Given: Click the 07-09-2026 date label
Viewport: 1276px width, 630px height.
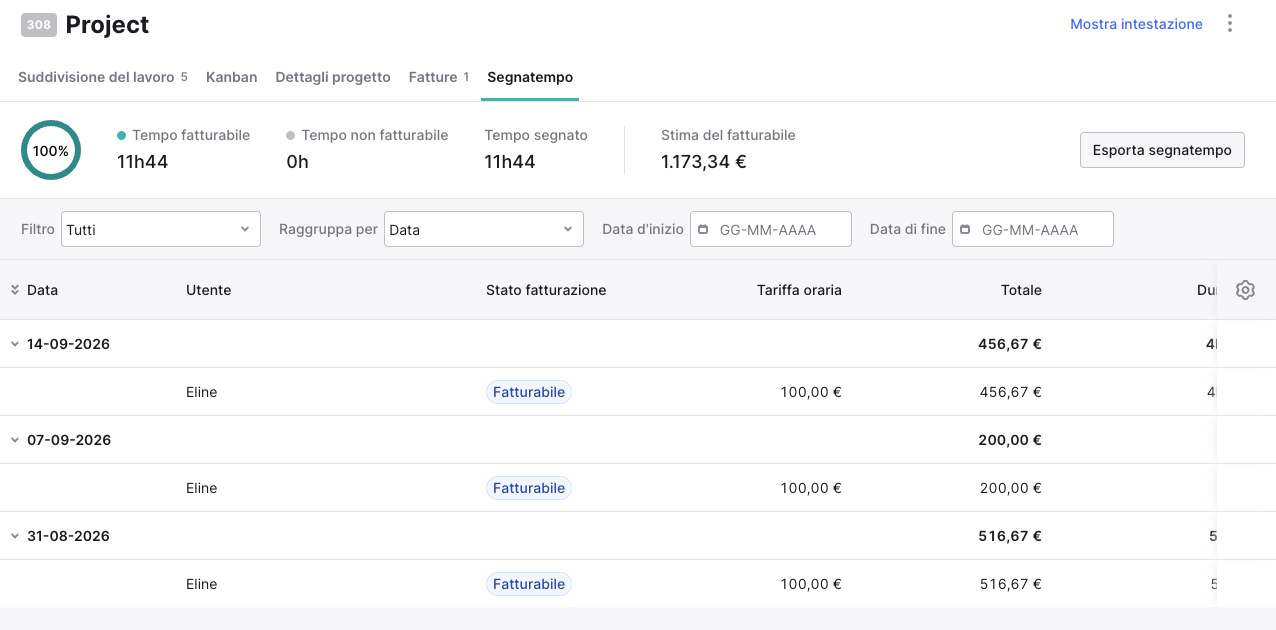Looking at the screenshot, I should tap(68, 440).
